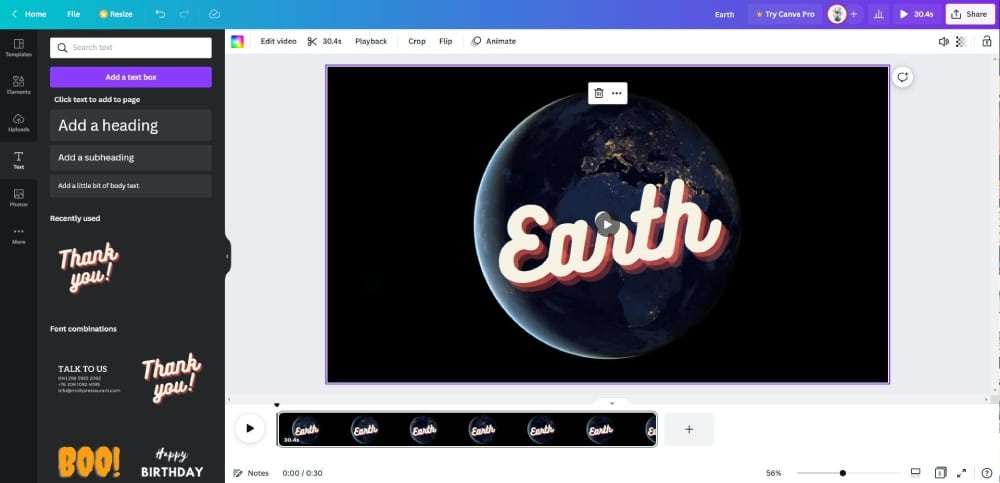The image size is (1000, 483).
Task: Open the help question mark icon
Action: tap(987, 473)
